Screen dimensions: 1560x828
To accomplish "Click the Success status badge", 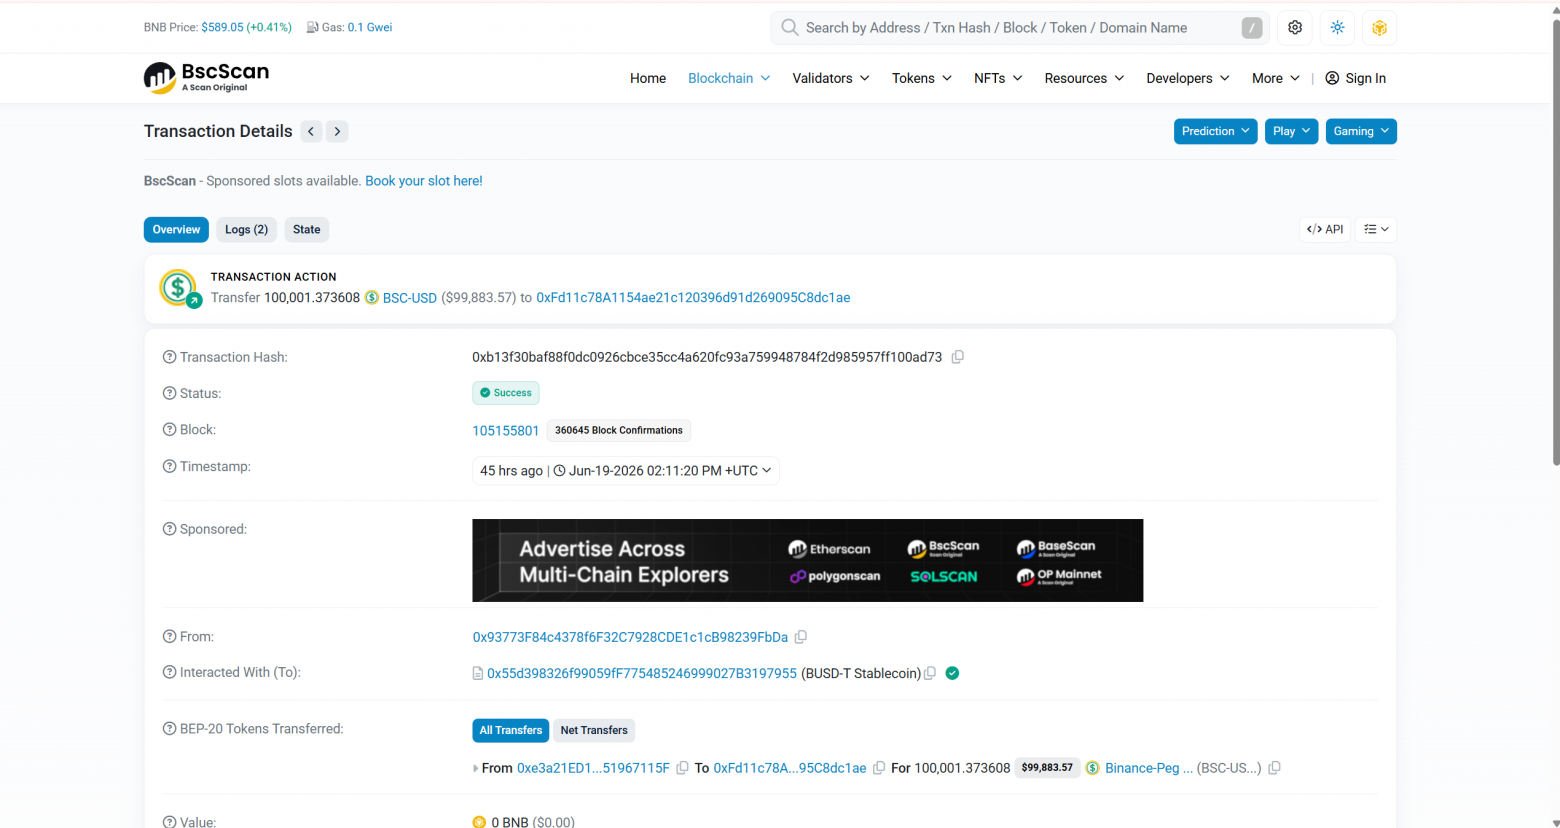I will 506,393.
